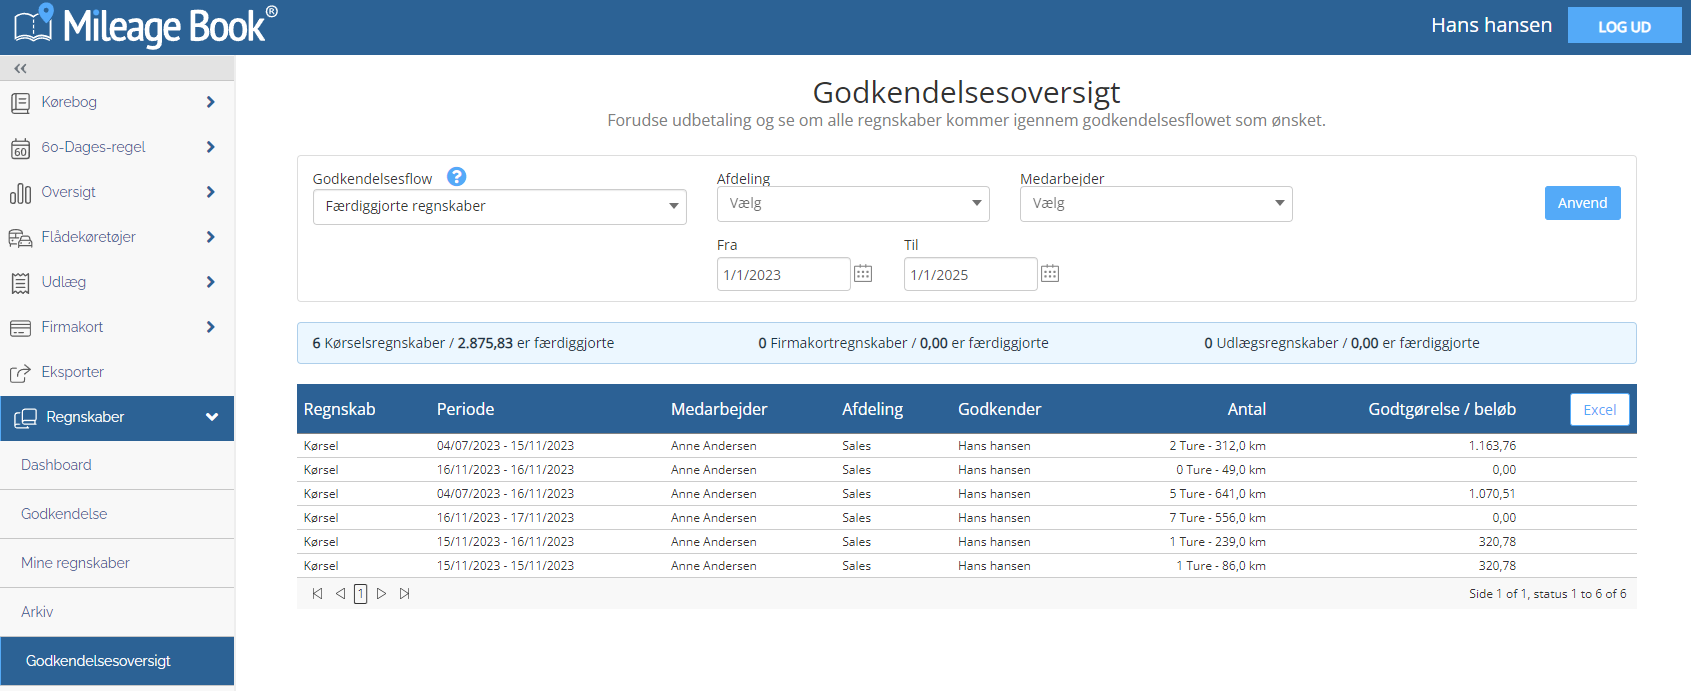
Task: Collapse the Regnskaber menu chevron
Action: tap(212, 417)
